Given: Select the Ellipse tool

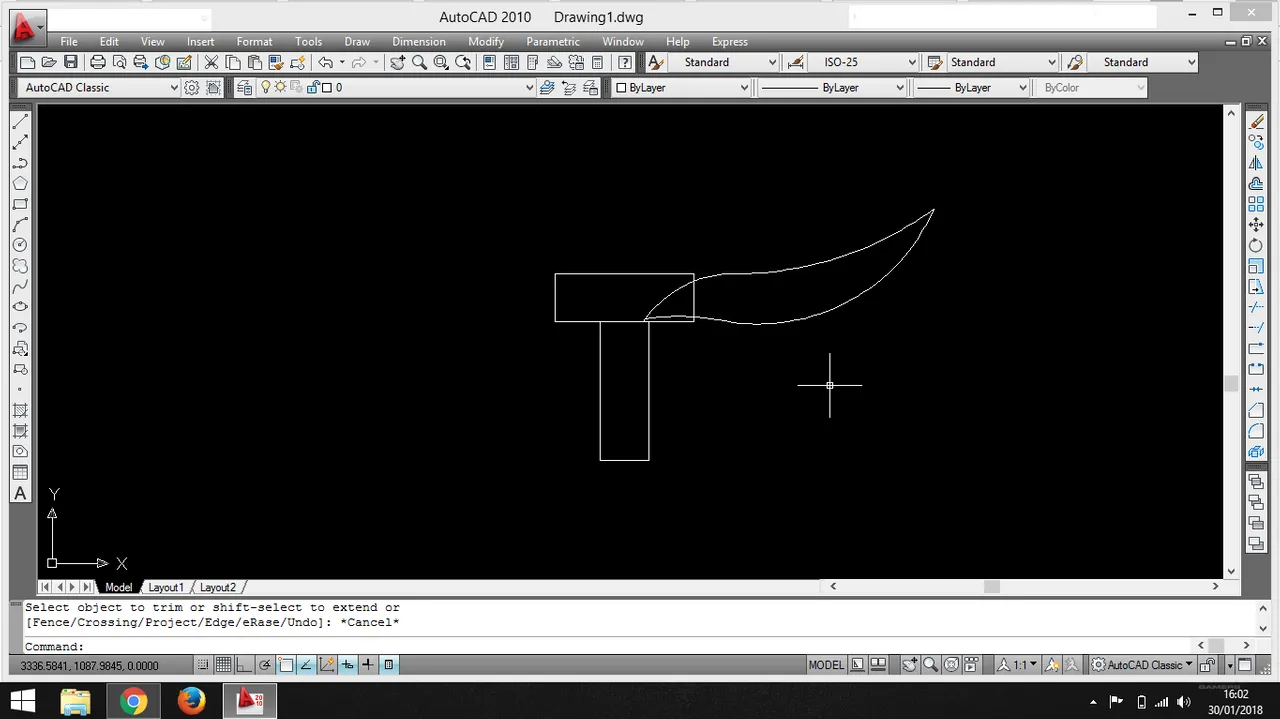Looking at the screenshot, I should pos(20,307).
